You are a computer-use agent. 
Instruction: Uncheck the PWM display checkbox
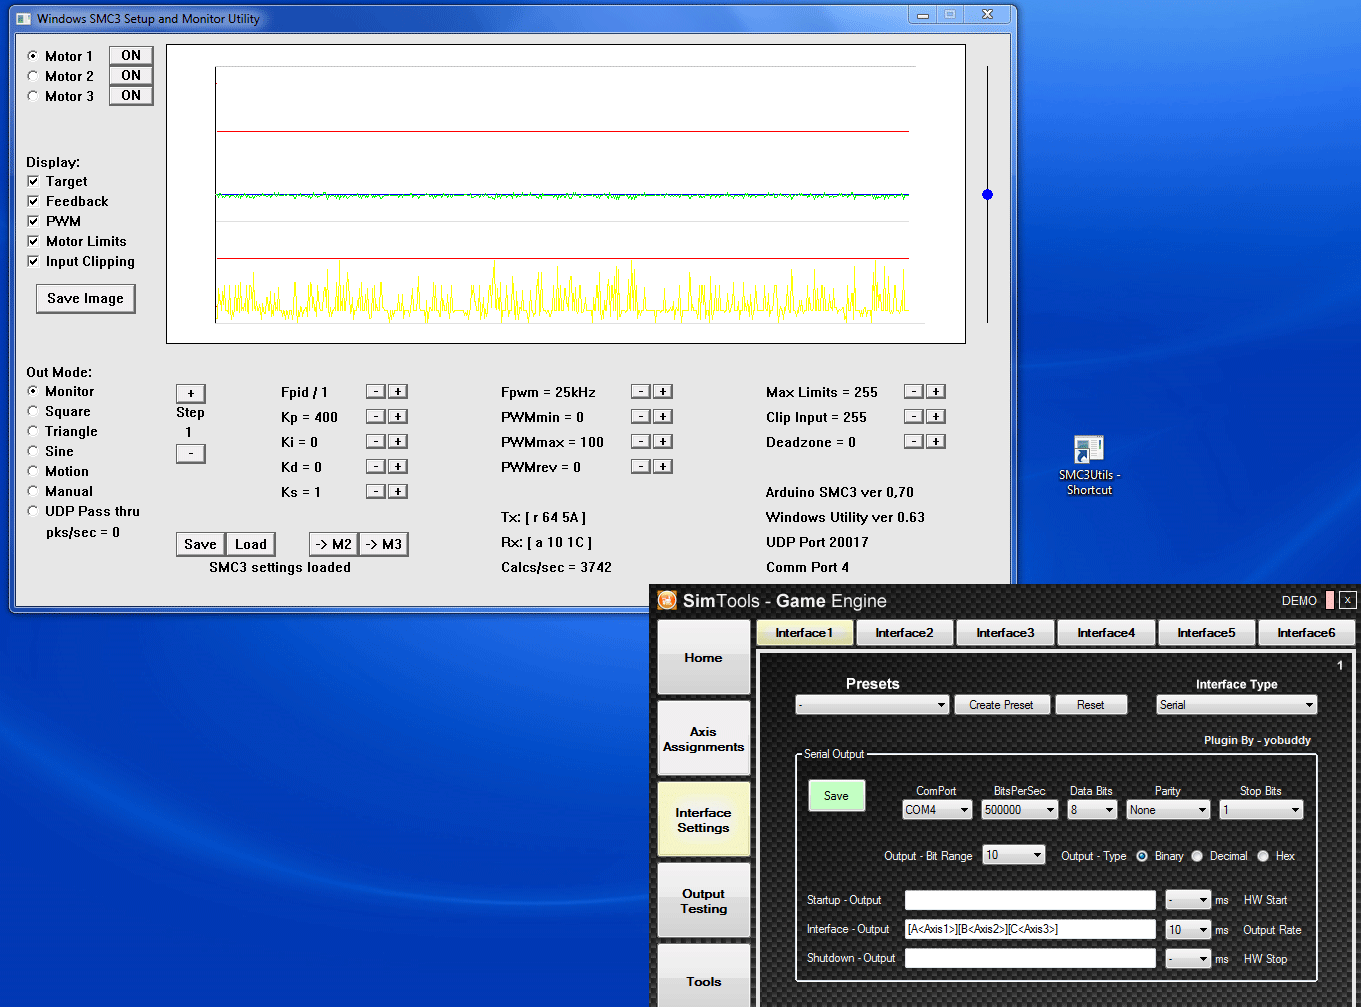[33, 221]
